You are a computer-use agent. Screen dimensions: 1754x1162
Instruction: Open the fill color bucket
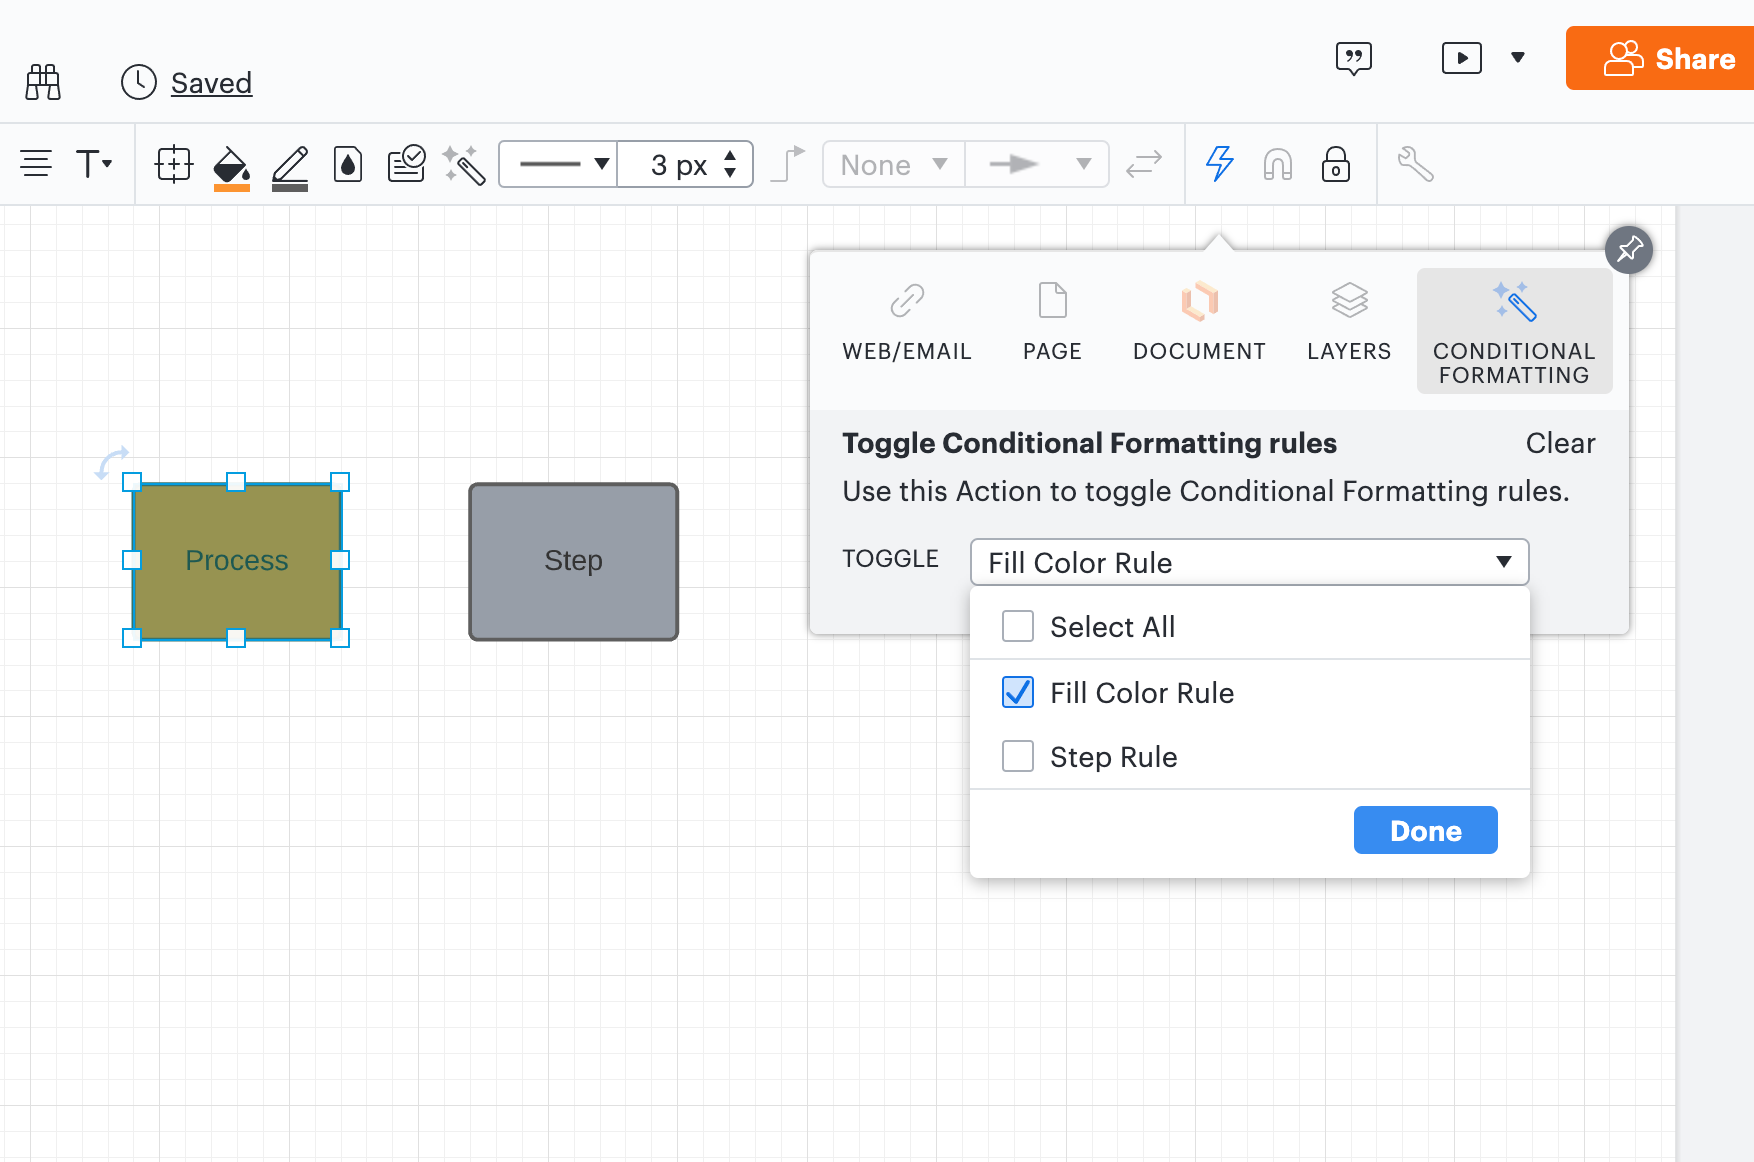click(x=231, y=166)
